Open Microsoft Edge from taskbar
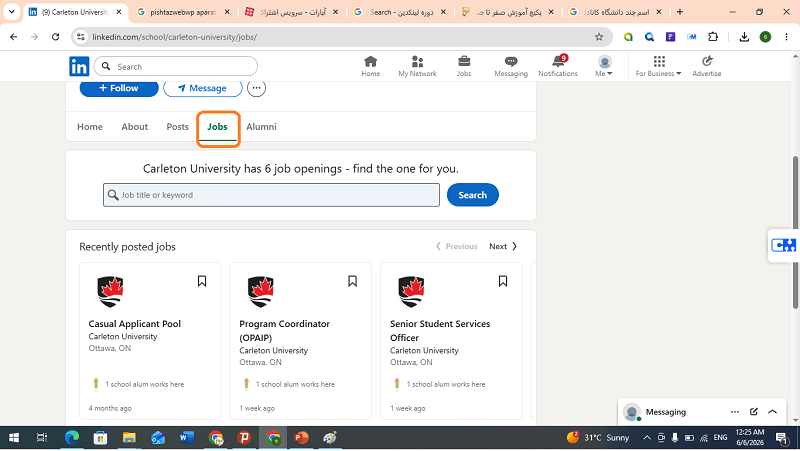 [x=72, y=438]
